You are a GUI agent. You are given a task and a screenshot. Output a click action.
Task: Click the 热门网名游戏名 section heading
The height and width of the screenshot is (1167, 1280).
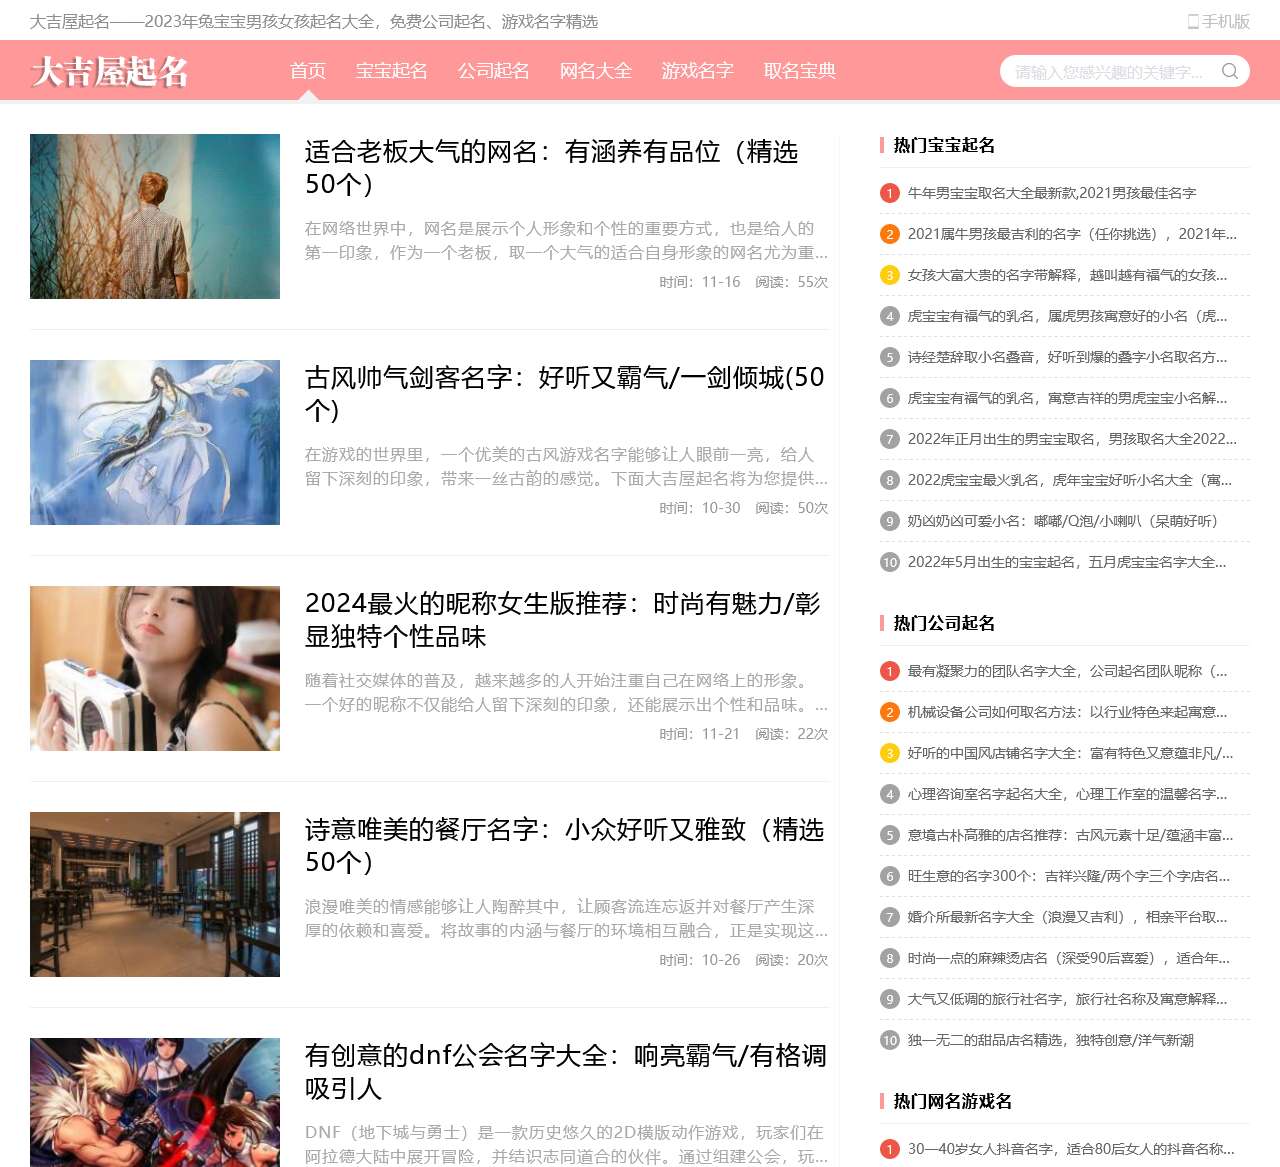point(953,1101)
